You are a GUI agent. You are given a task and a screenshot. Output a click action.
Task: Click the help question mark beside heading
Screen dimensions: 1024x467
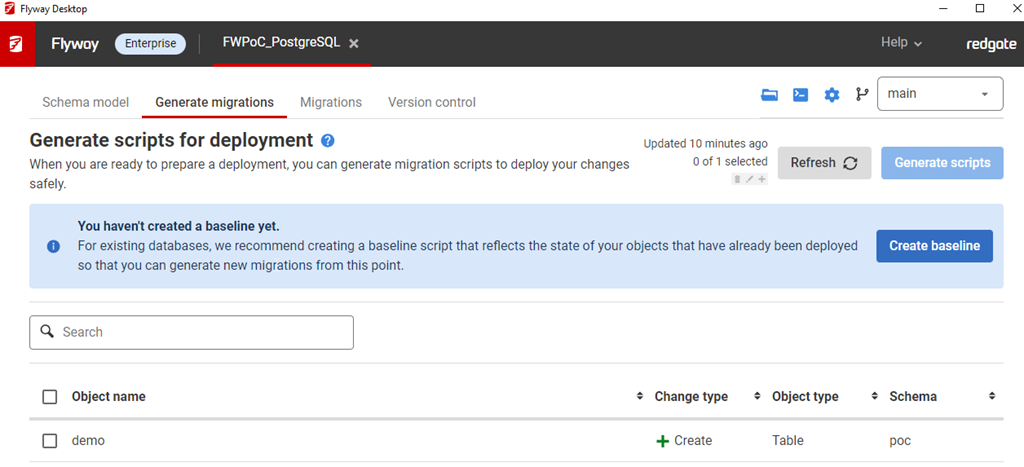click(328, 141)
